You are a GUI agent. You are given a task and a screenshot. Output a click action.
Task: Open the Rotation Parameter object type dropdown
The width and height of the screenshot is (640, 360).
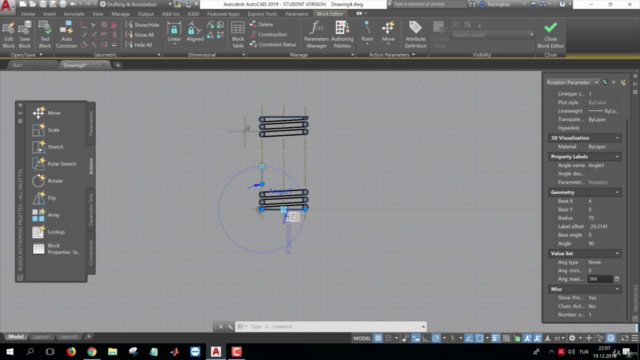pos(573,82)
